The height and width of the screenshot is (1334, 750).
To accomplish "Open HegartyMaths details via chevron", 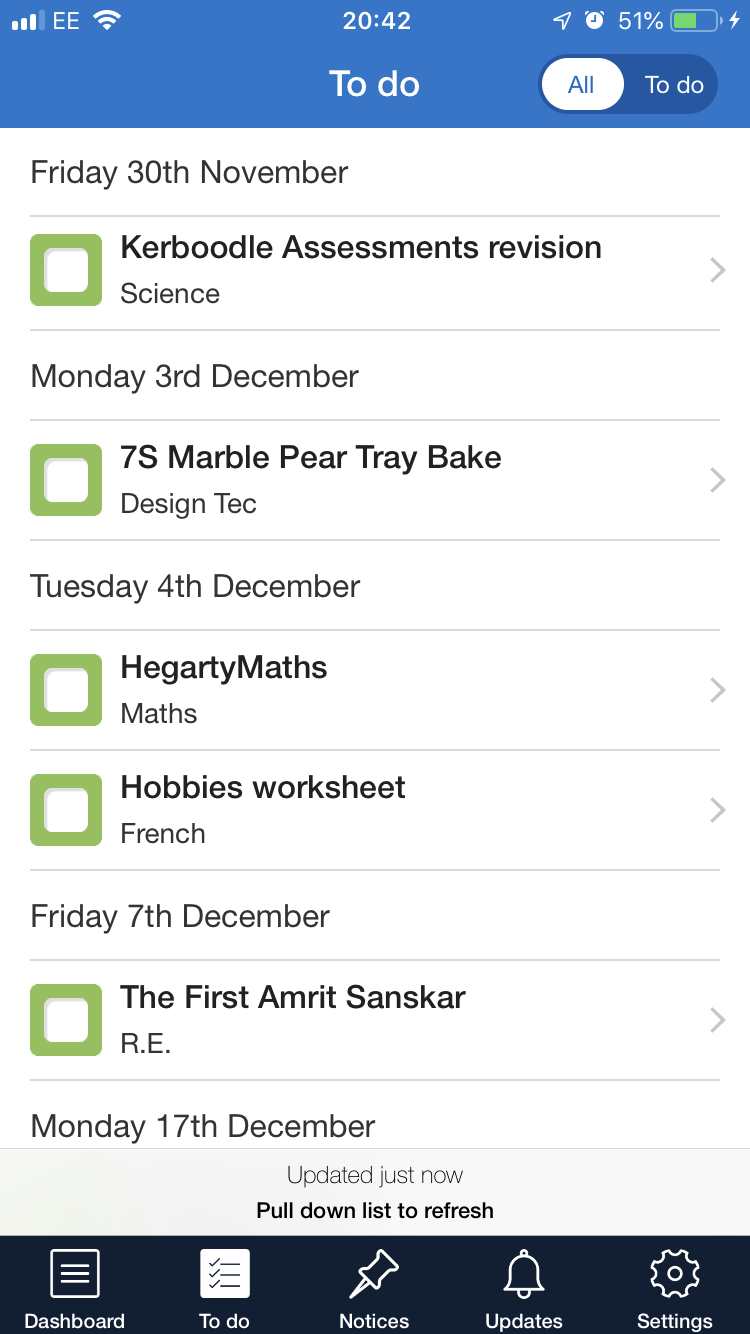I will pyautogui.click(x=716, y=690).
